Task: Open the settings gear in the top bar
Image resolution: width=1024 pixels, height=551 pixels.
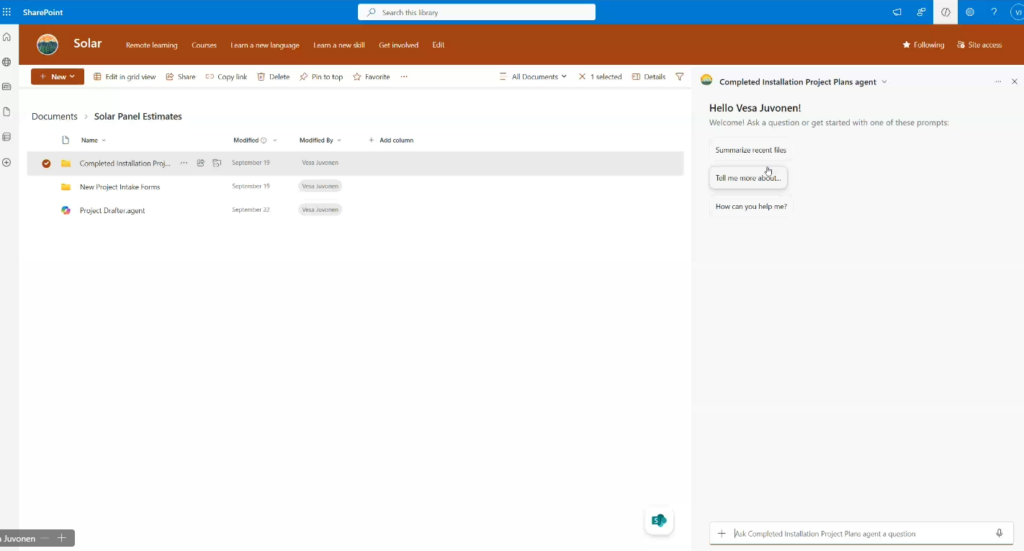Action: [x=969, y=12]
